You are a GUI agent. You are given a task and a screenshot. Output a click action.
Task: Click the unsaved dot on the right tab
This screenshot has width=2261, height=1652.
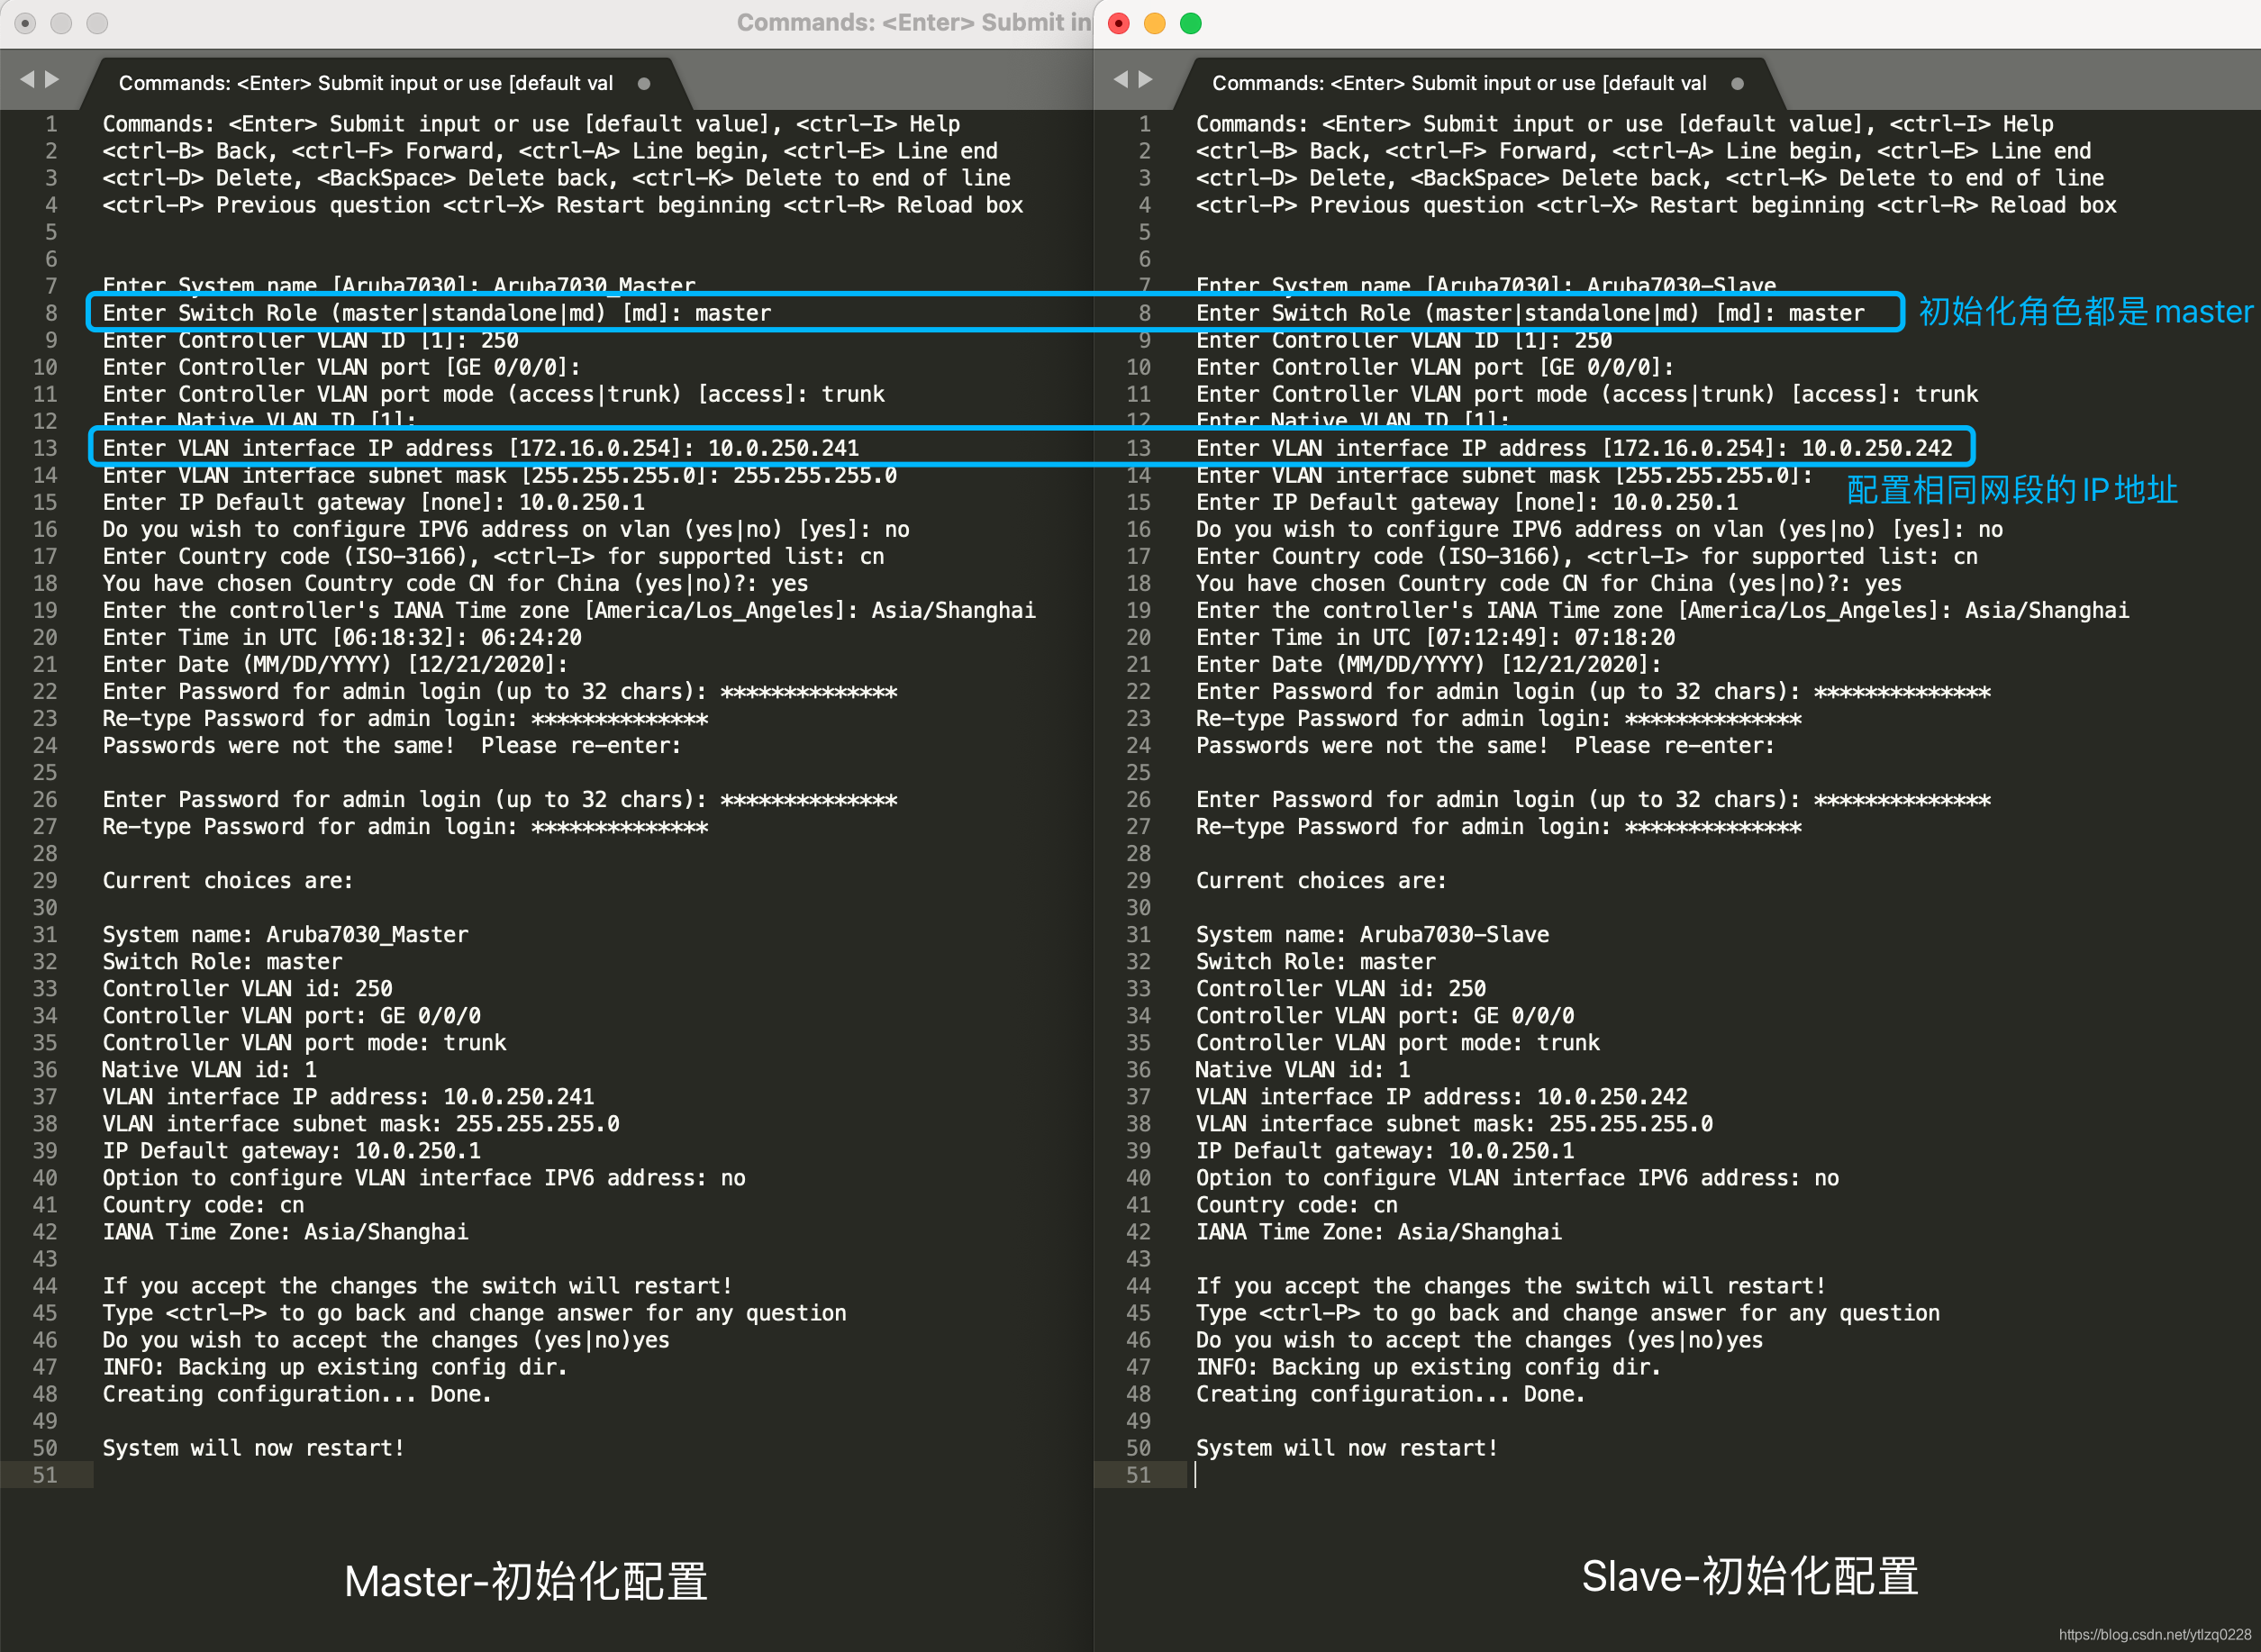(x=1737, y=84)
